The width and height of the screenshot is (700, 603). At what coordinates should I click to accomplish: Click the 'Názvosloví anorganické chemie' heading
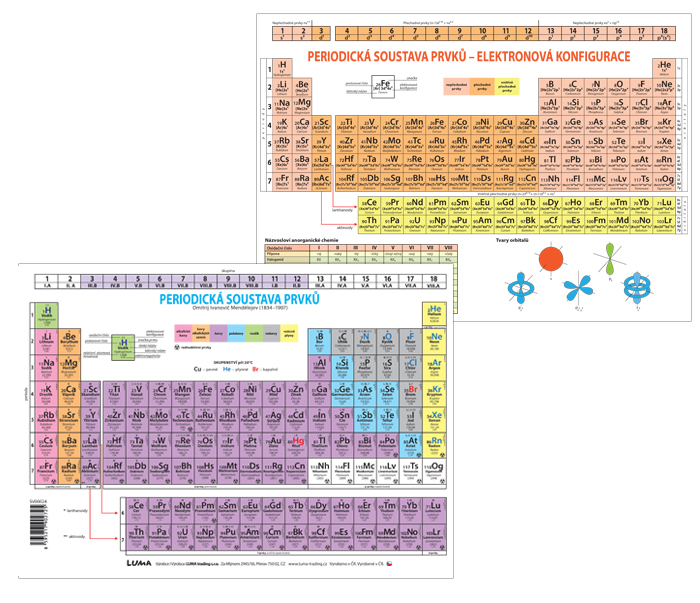coord(301,240)
